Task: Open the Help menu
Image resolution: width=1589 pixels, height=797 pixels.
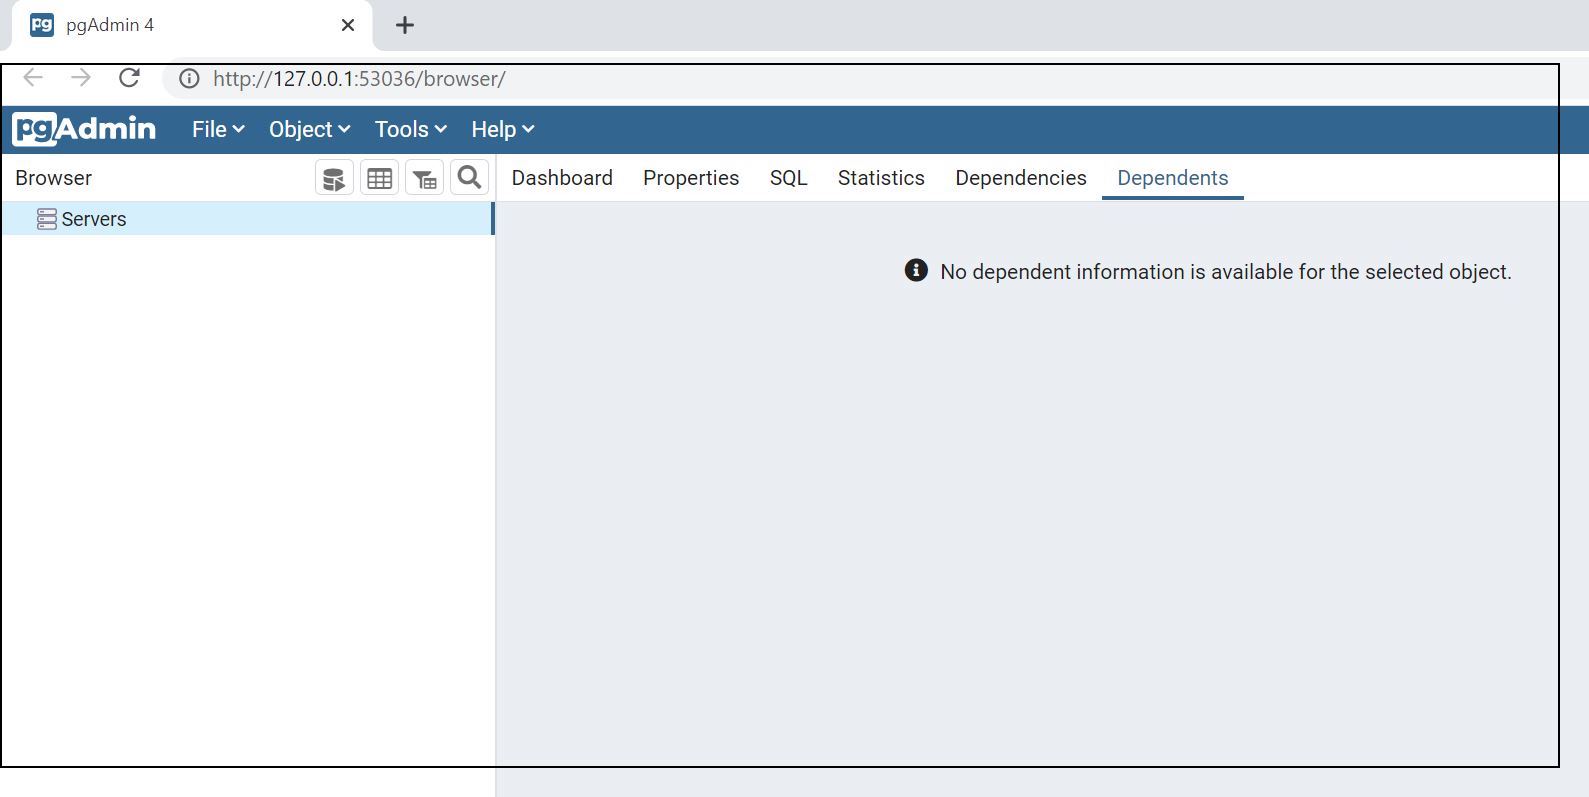Action: coord(502,130)
